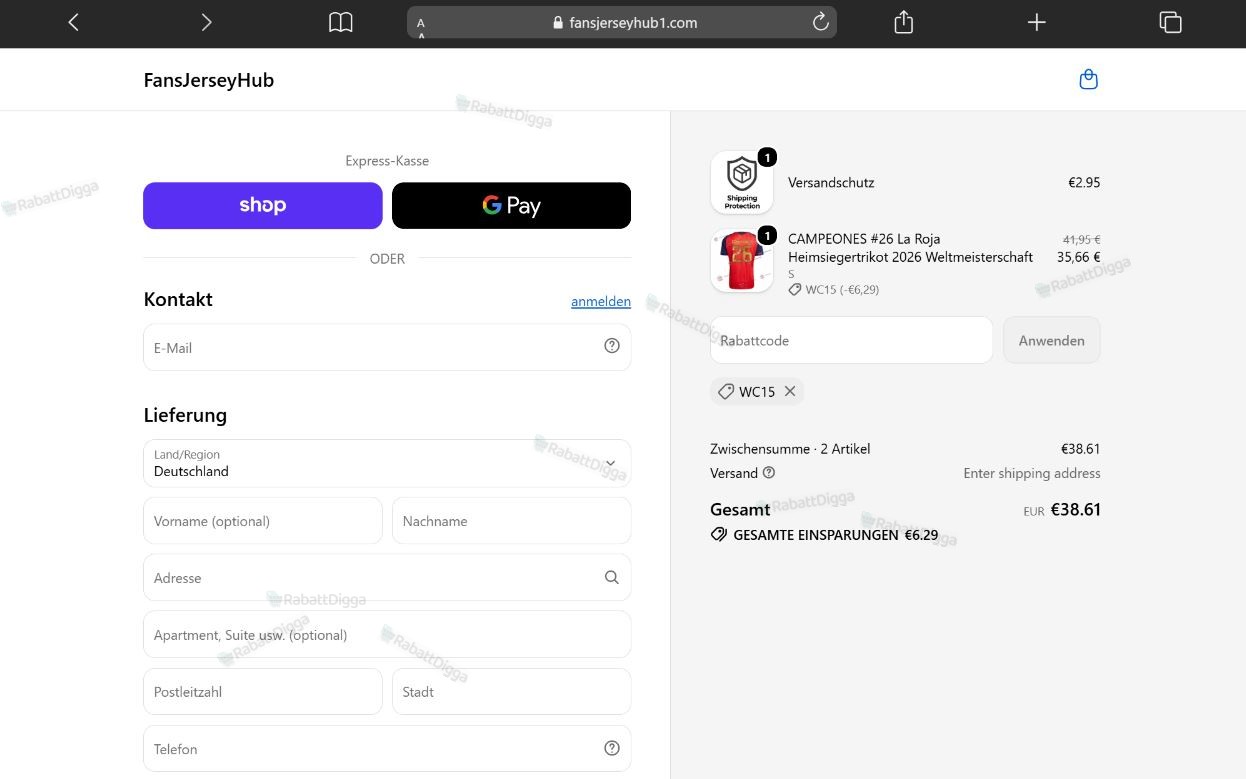Focus the E-Mail input field
The image size is (1246, 779).
pos(387,347)
